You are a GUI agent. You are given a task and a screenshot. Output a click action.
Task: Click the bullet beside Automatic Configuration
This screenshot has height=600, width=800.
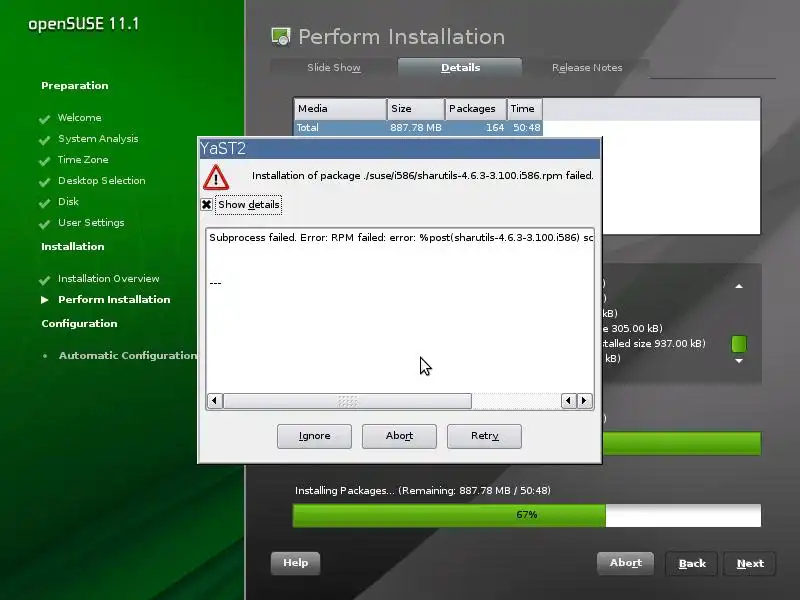click(45, 356)
